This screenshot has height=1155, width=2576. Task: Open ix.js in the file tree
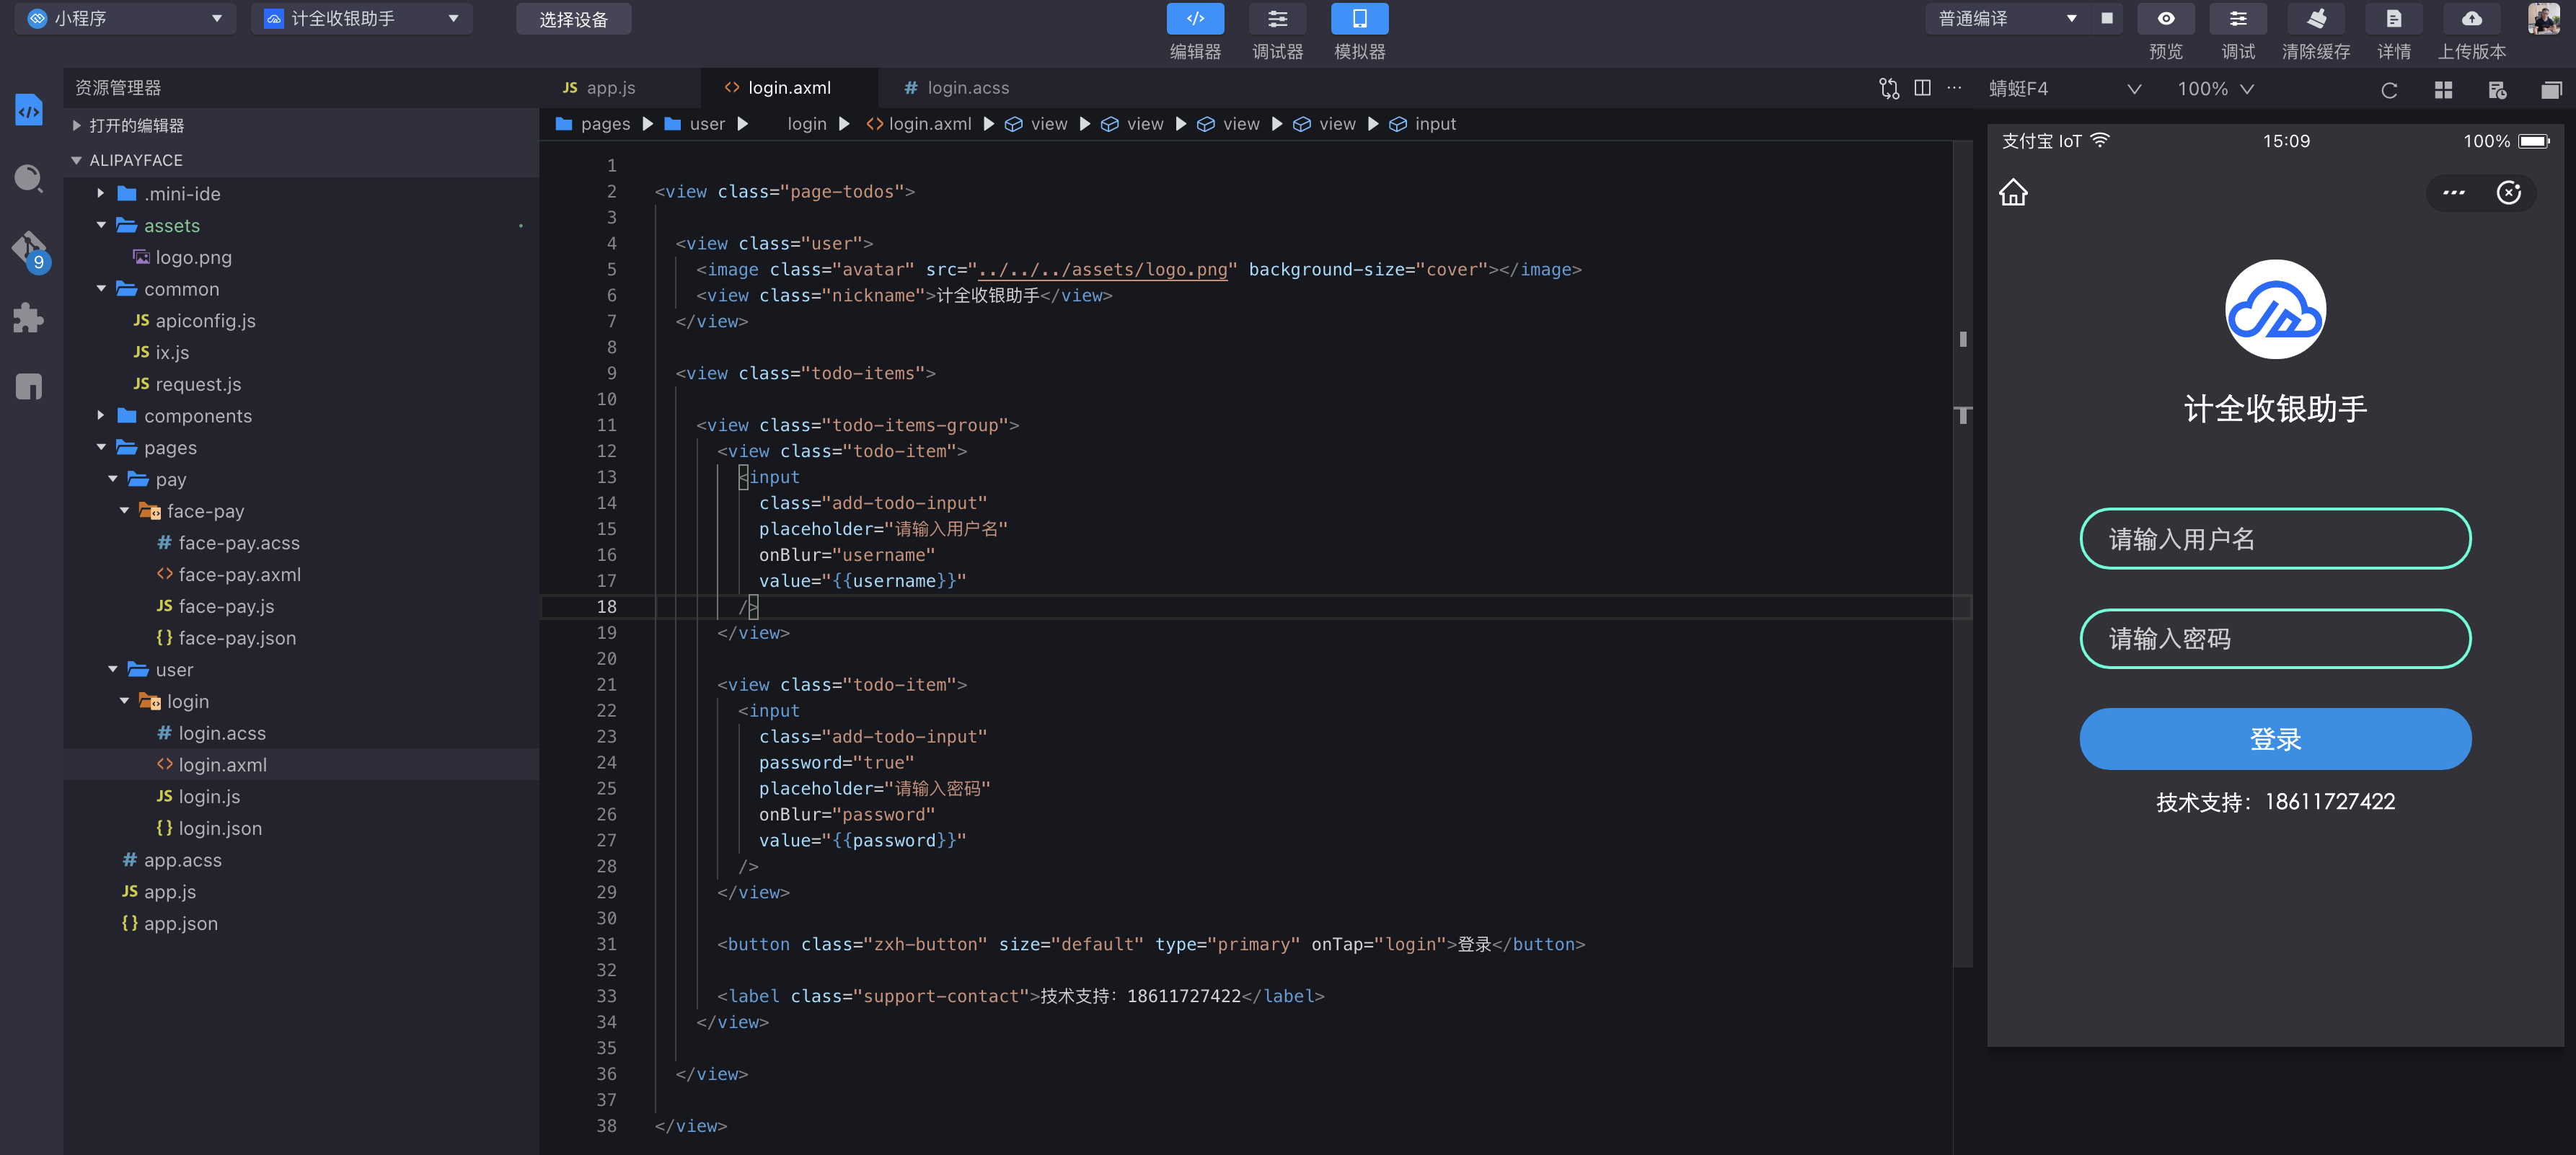(x=172, y=352)
